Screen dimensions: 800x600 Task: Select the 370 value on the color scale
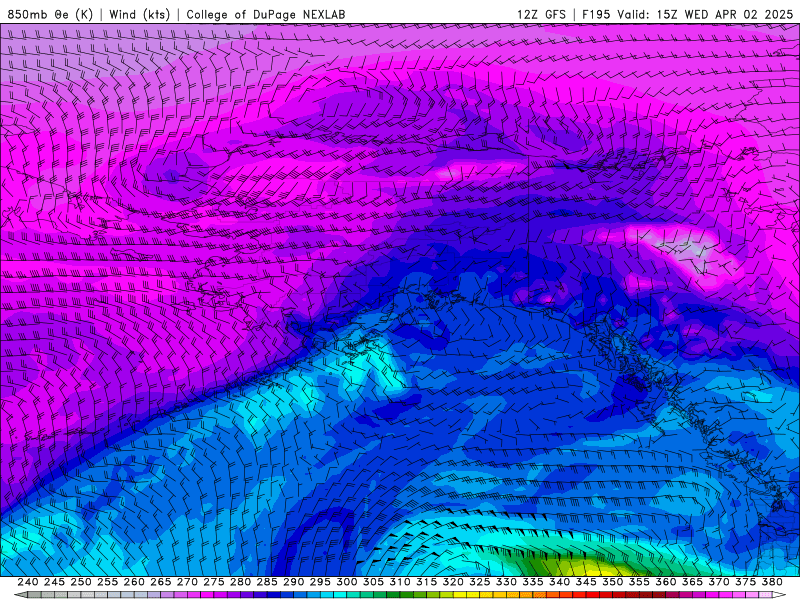(x=719, y=582)
